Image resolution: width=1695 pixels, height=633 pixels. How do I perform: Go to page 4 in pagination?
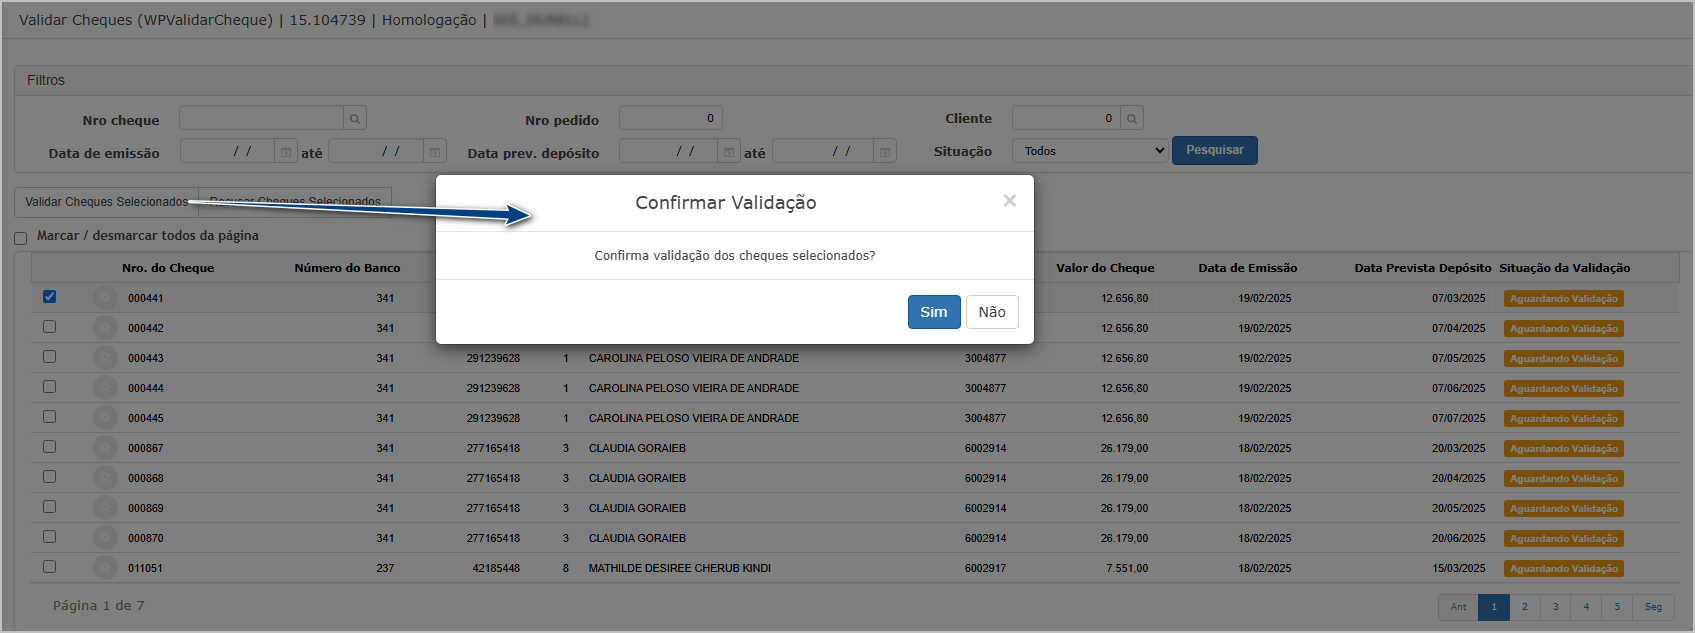pos(1586,607)
